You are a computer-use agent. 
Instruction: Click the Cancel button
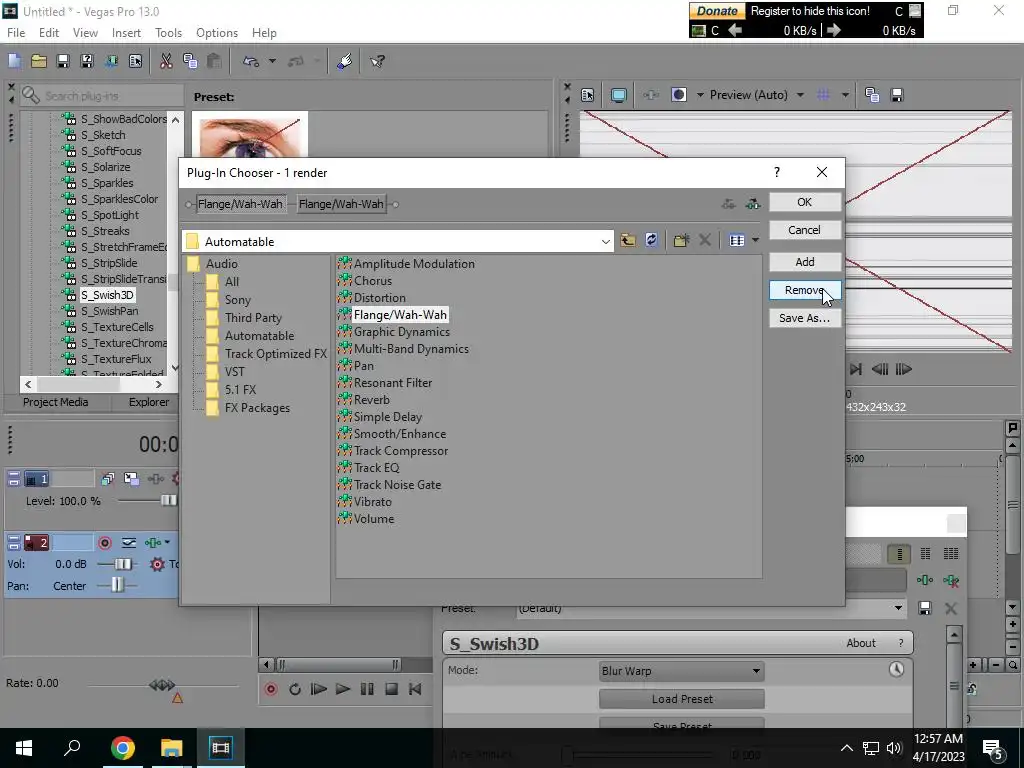[805, 230]
